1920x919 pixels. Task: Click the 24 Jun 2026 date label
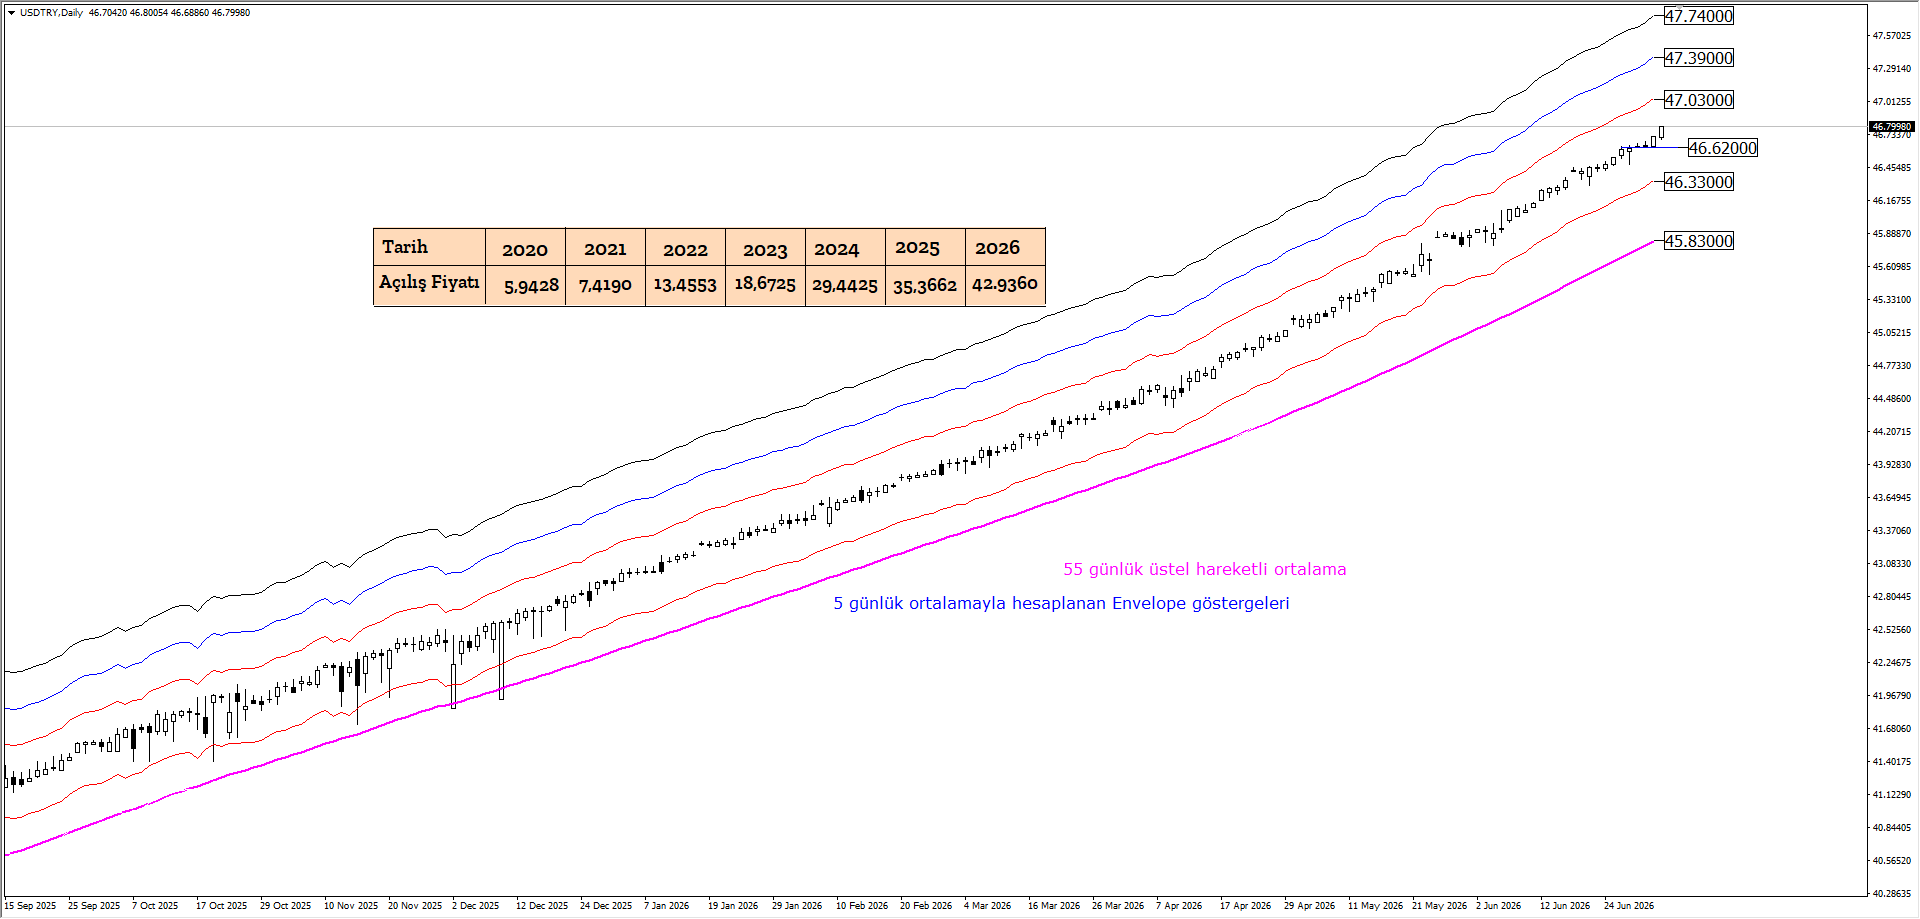pos(1629,906)
